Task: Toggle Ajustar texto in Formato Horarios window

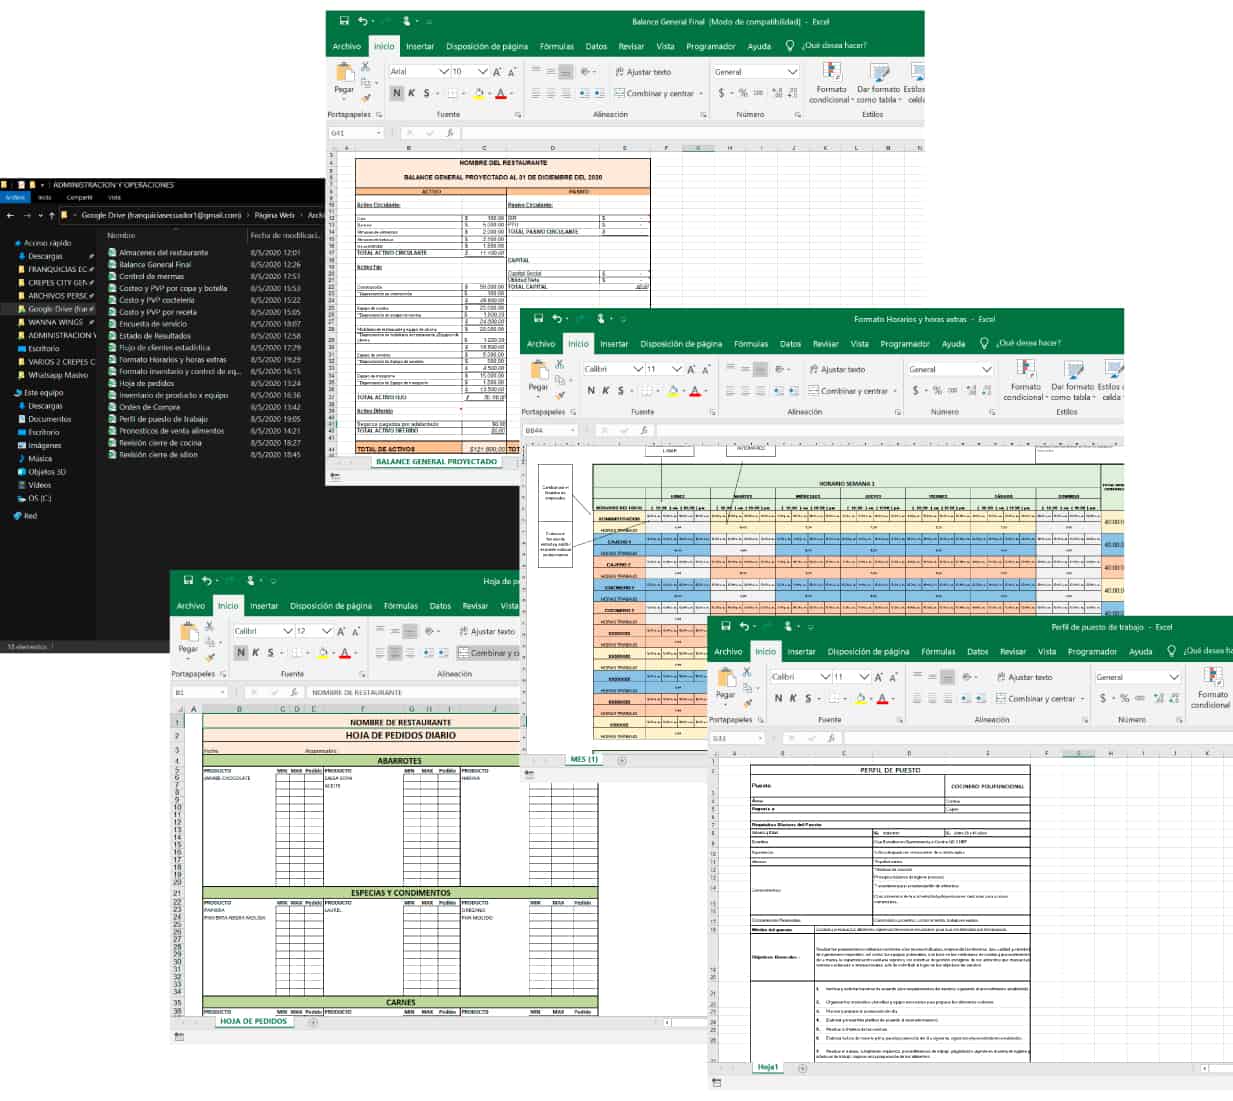Action: pos(837,369)
